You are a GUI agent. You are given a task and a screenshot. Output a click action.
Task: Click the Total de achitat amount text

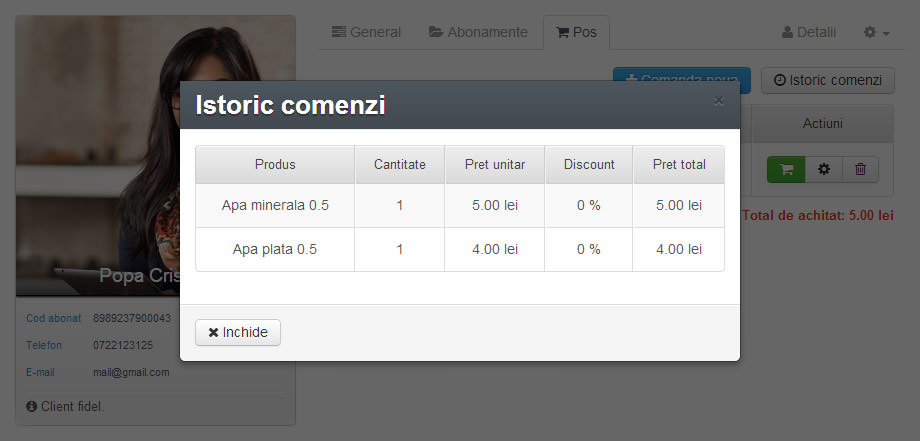point(817,216)
